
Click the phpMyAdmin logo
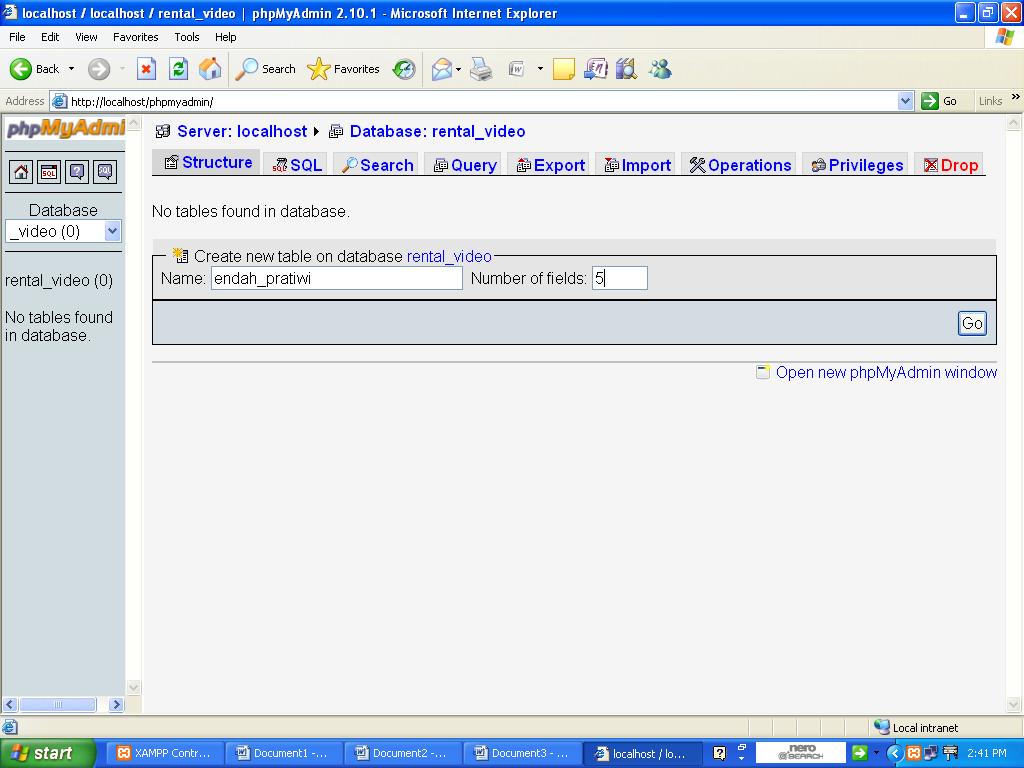[65, 129]
